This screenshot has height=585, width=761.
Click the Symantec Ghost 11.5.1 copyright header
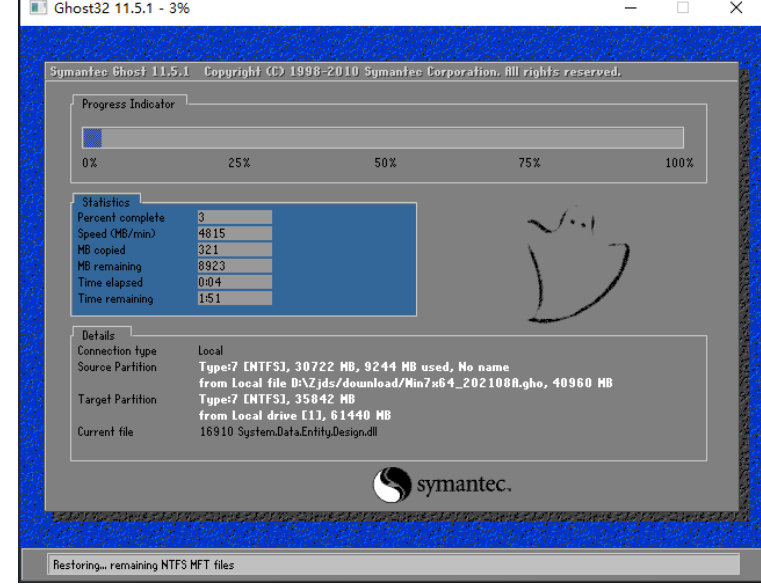point(335,72)
